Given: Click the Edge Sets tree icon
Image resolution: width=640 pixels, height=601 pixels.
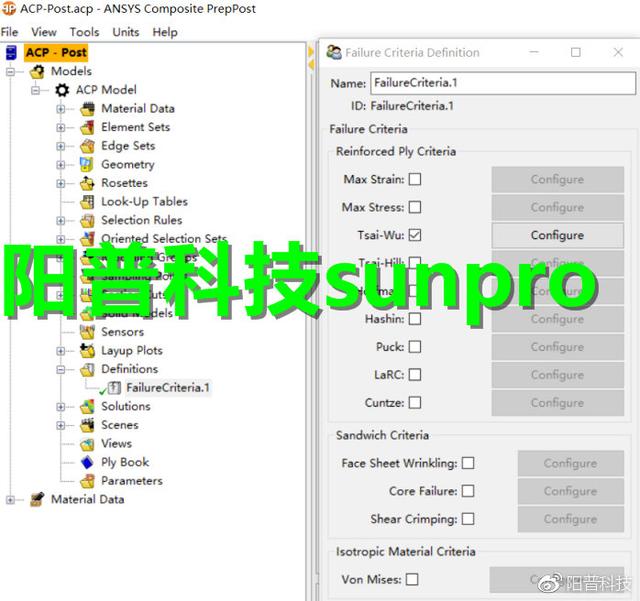Looking at the screenshot, I should (x=87, y=146).
